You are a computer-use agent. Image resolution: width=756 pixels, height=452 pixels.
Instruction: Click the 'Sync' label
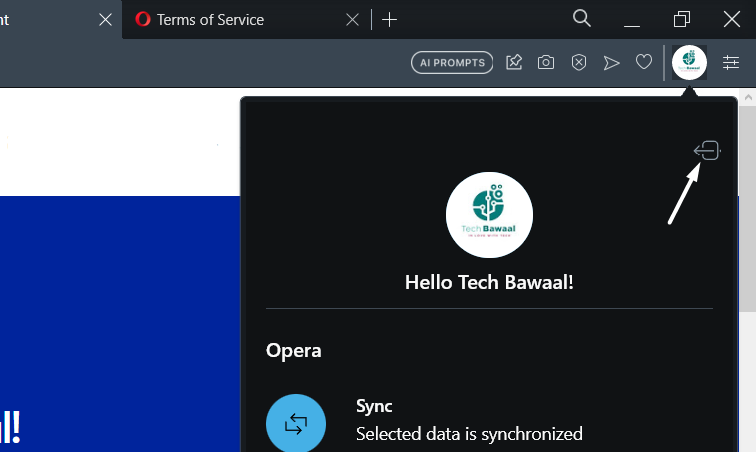[x=374, y=406]
